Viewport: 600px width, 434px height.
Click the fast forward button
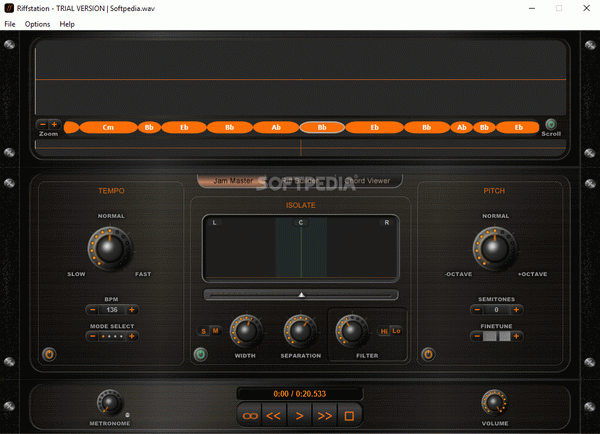pyautogui.click(x=324, y=416)
